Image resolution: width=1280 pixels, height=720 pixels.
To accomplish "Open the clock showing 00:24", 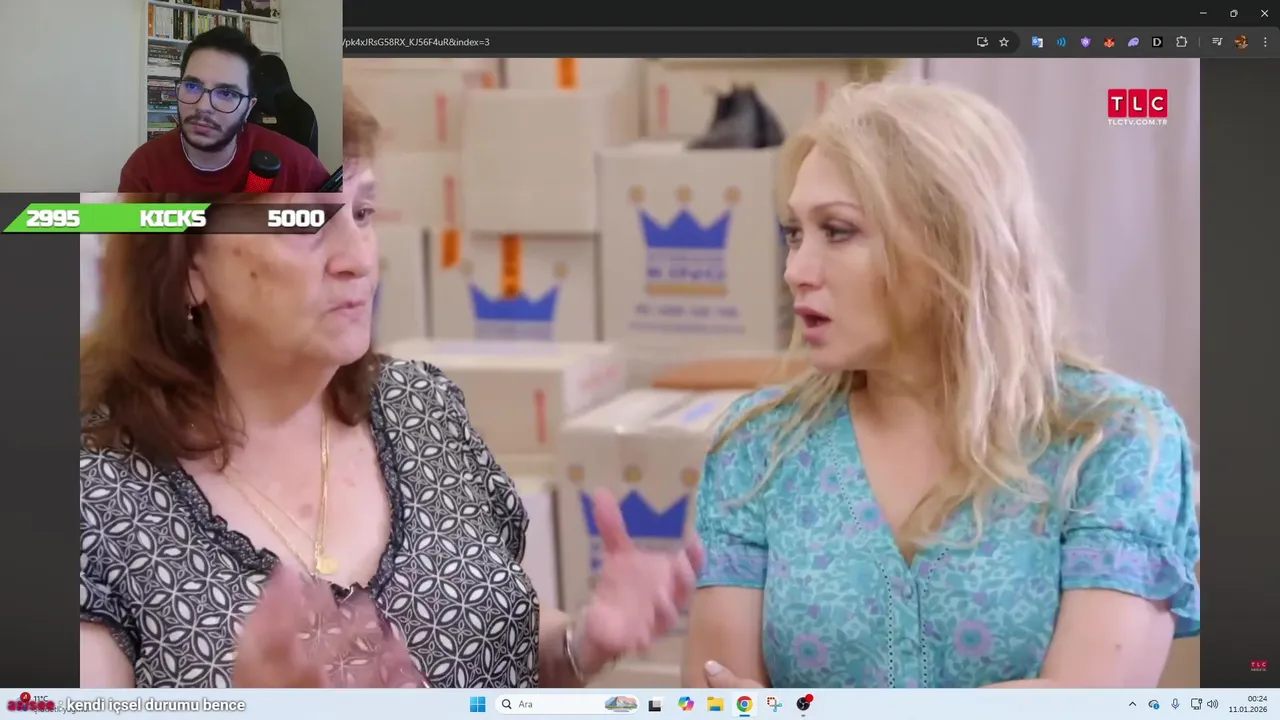I will click(x=1248, y=704).
